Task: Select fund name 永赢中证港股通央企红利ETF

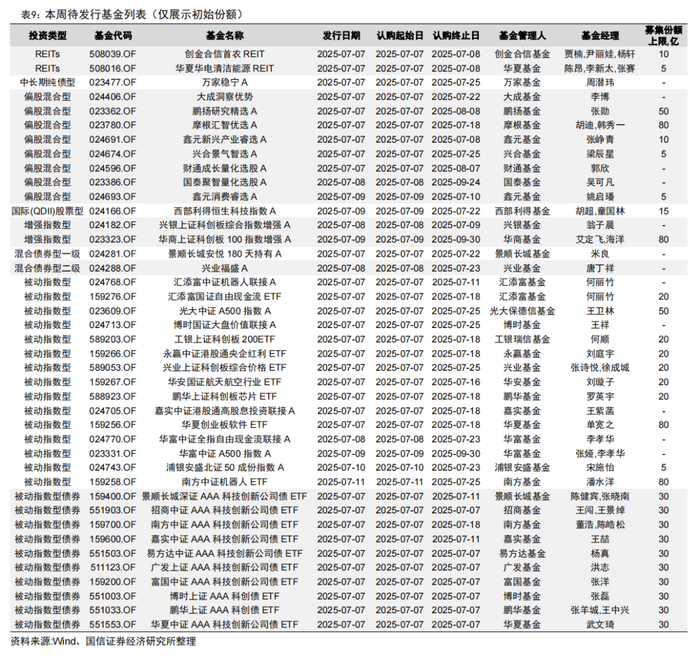Action: [225, 354]
